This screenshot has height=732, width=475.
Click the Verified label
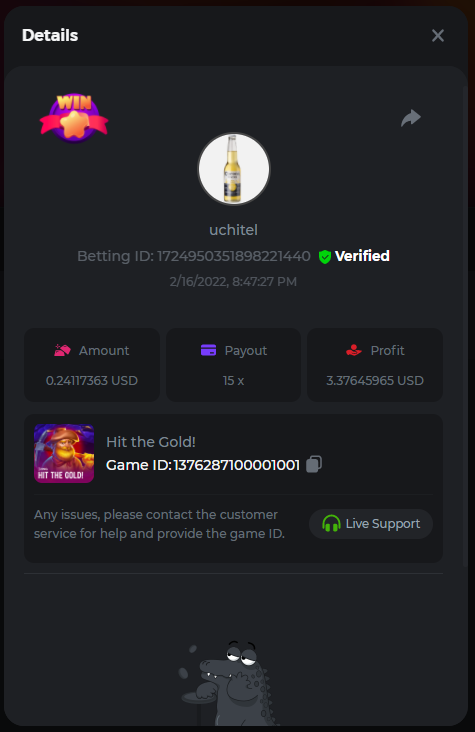point(362,256)
